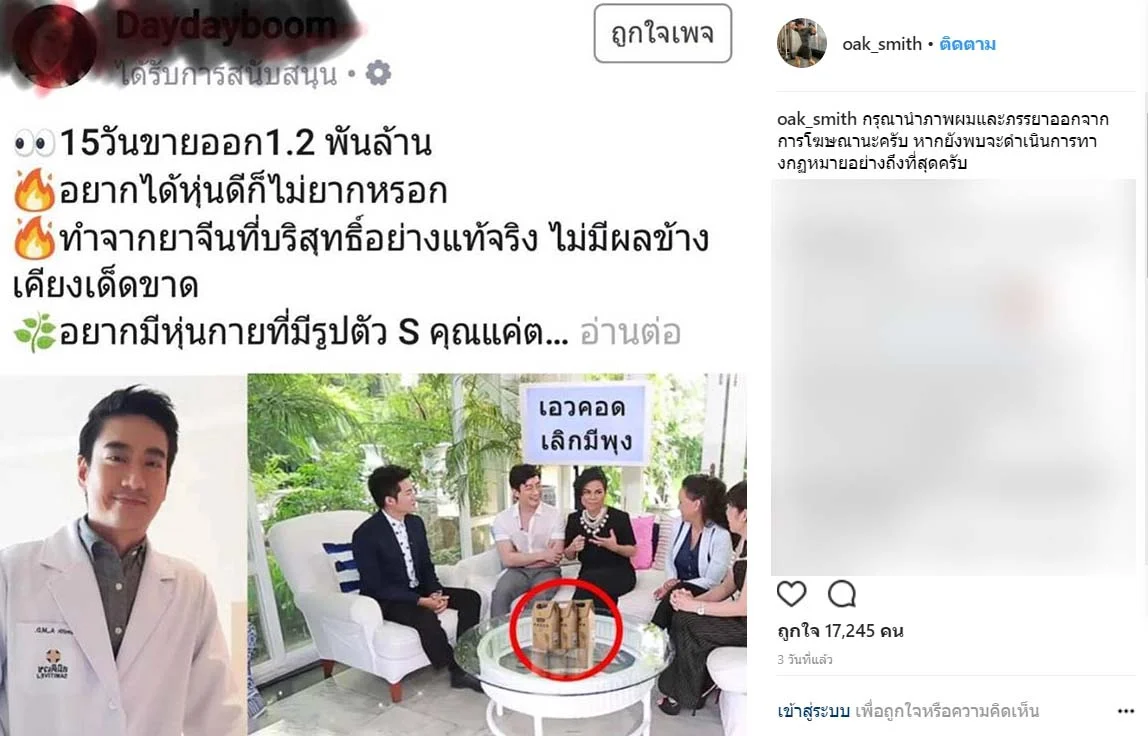Viewport: 1148px width, 736px height.
Task: Click the gear icon beside sponsored label
Action: 379,73
